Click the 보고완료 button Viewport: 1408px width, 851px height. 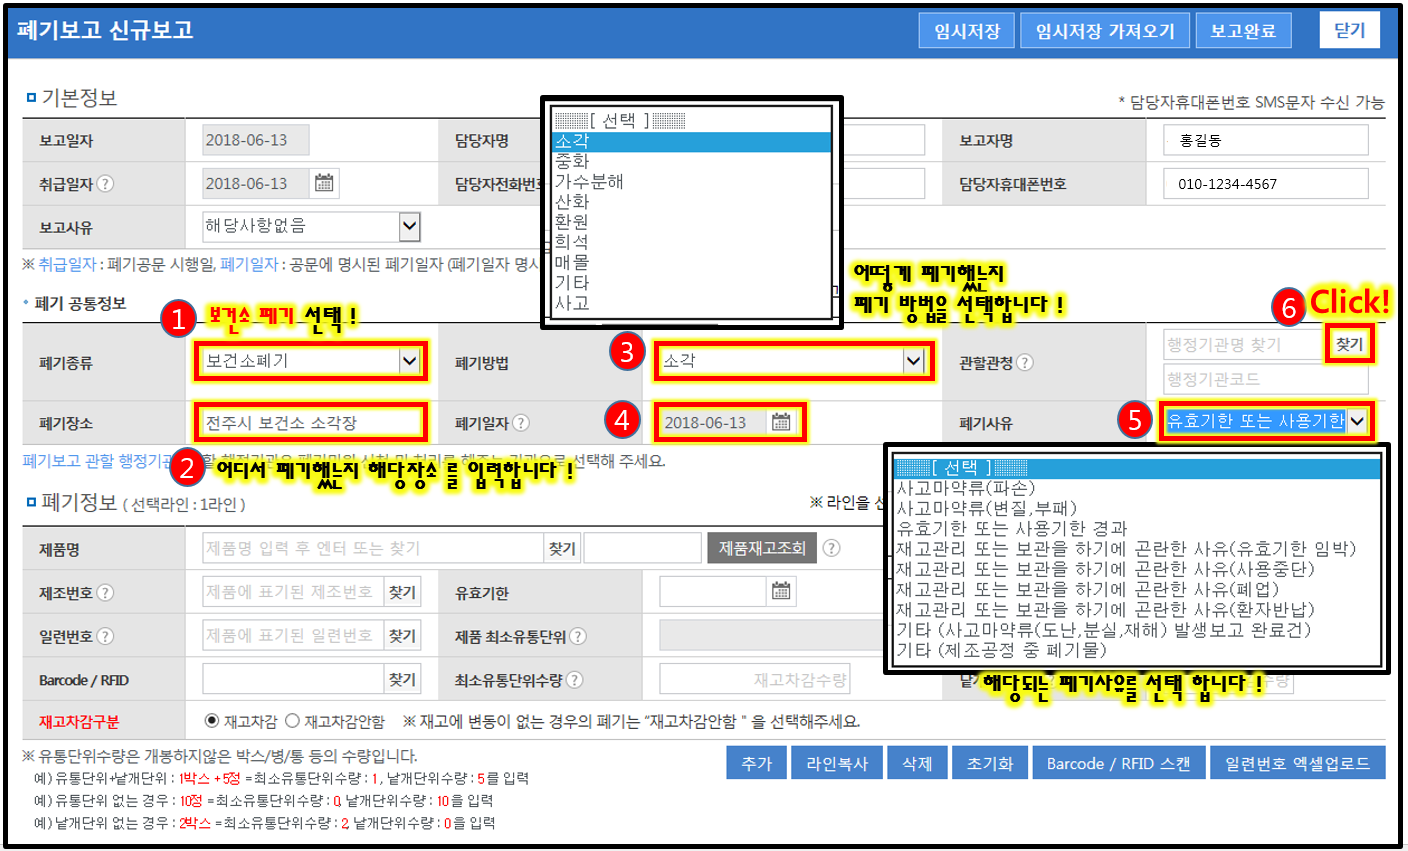[x=1243, y=31]
